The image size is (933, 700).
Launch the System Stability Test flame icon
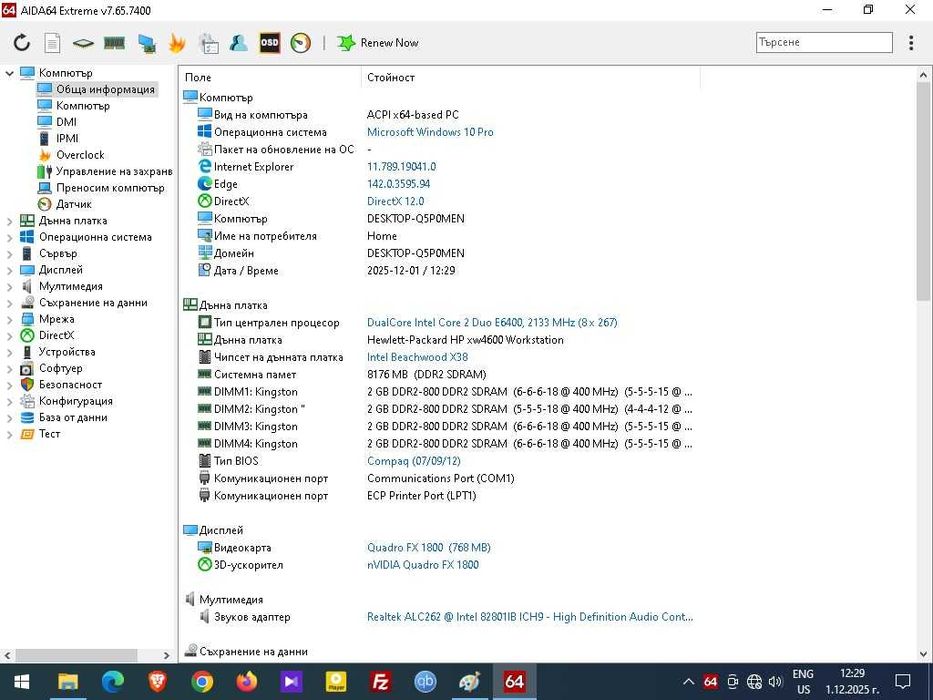pos(177,43)
